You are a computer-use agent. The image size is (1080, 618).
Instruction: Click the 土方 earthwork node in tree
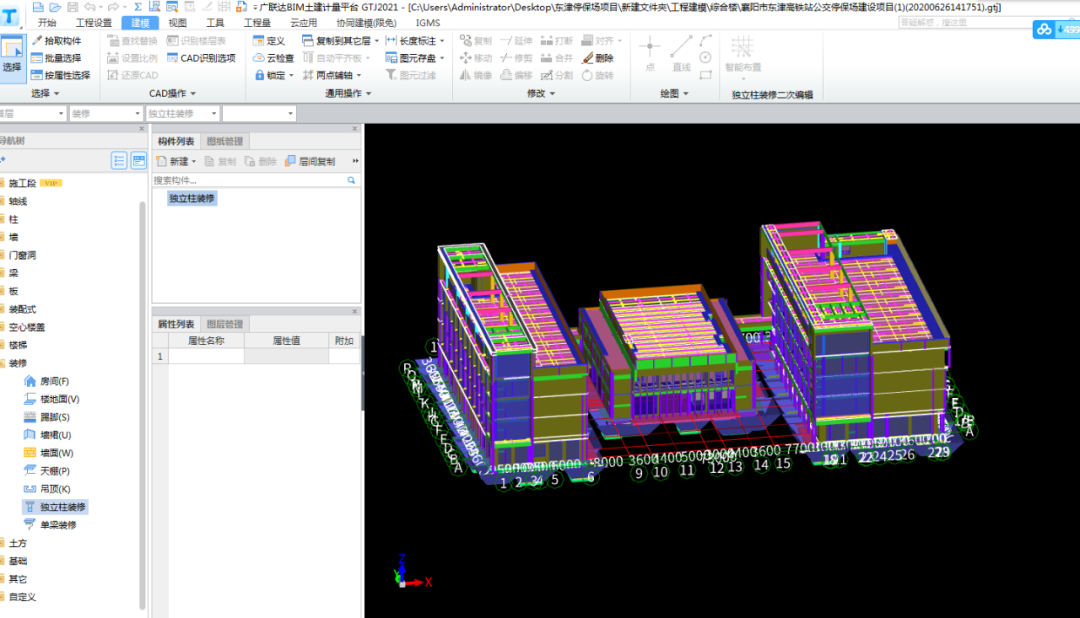17,543
